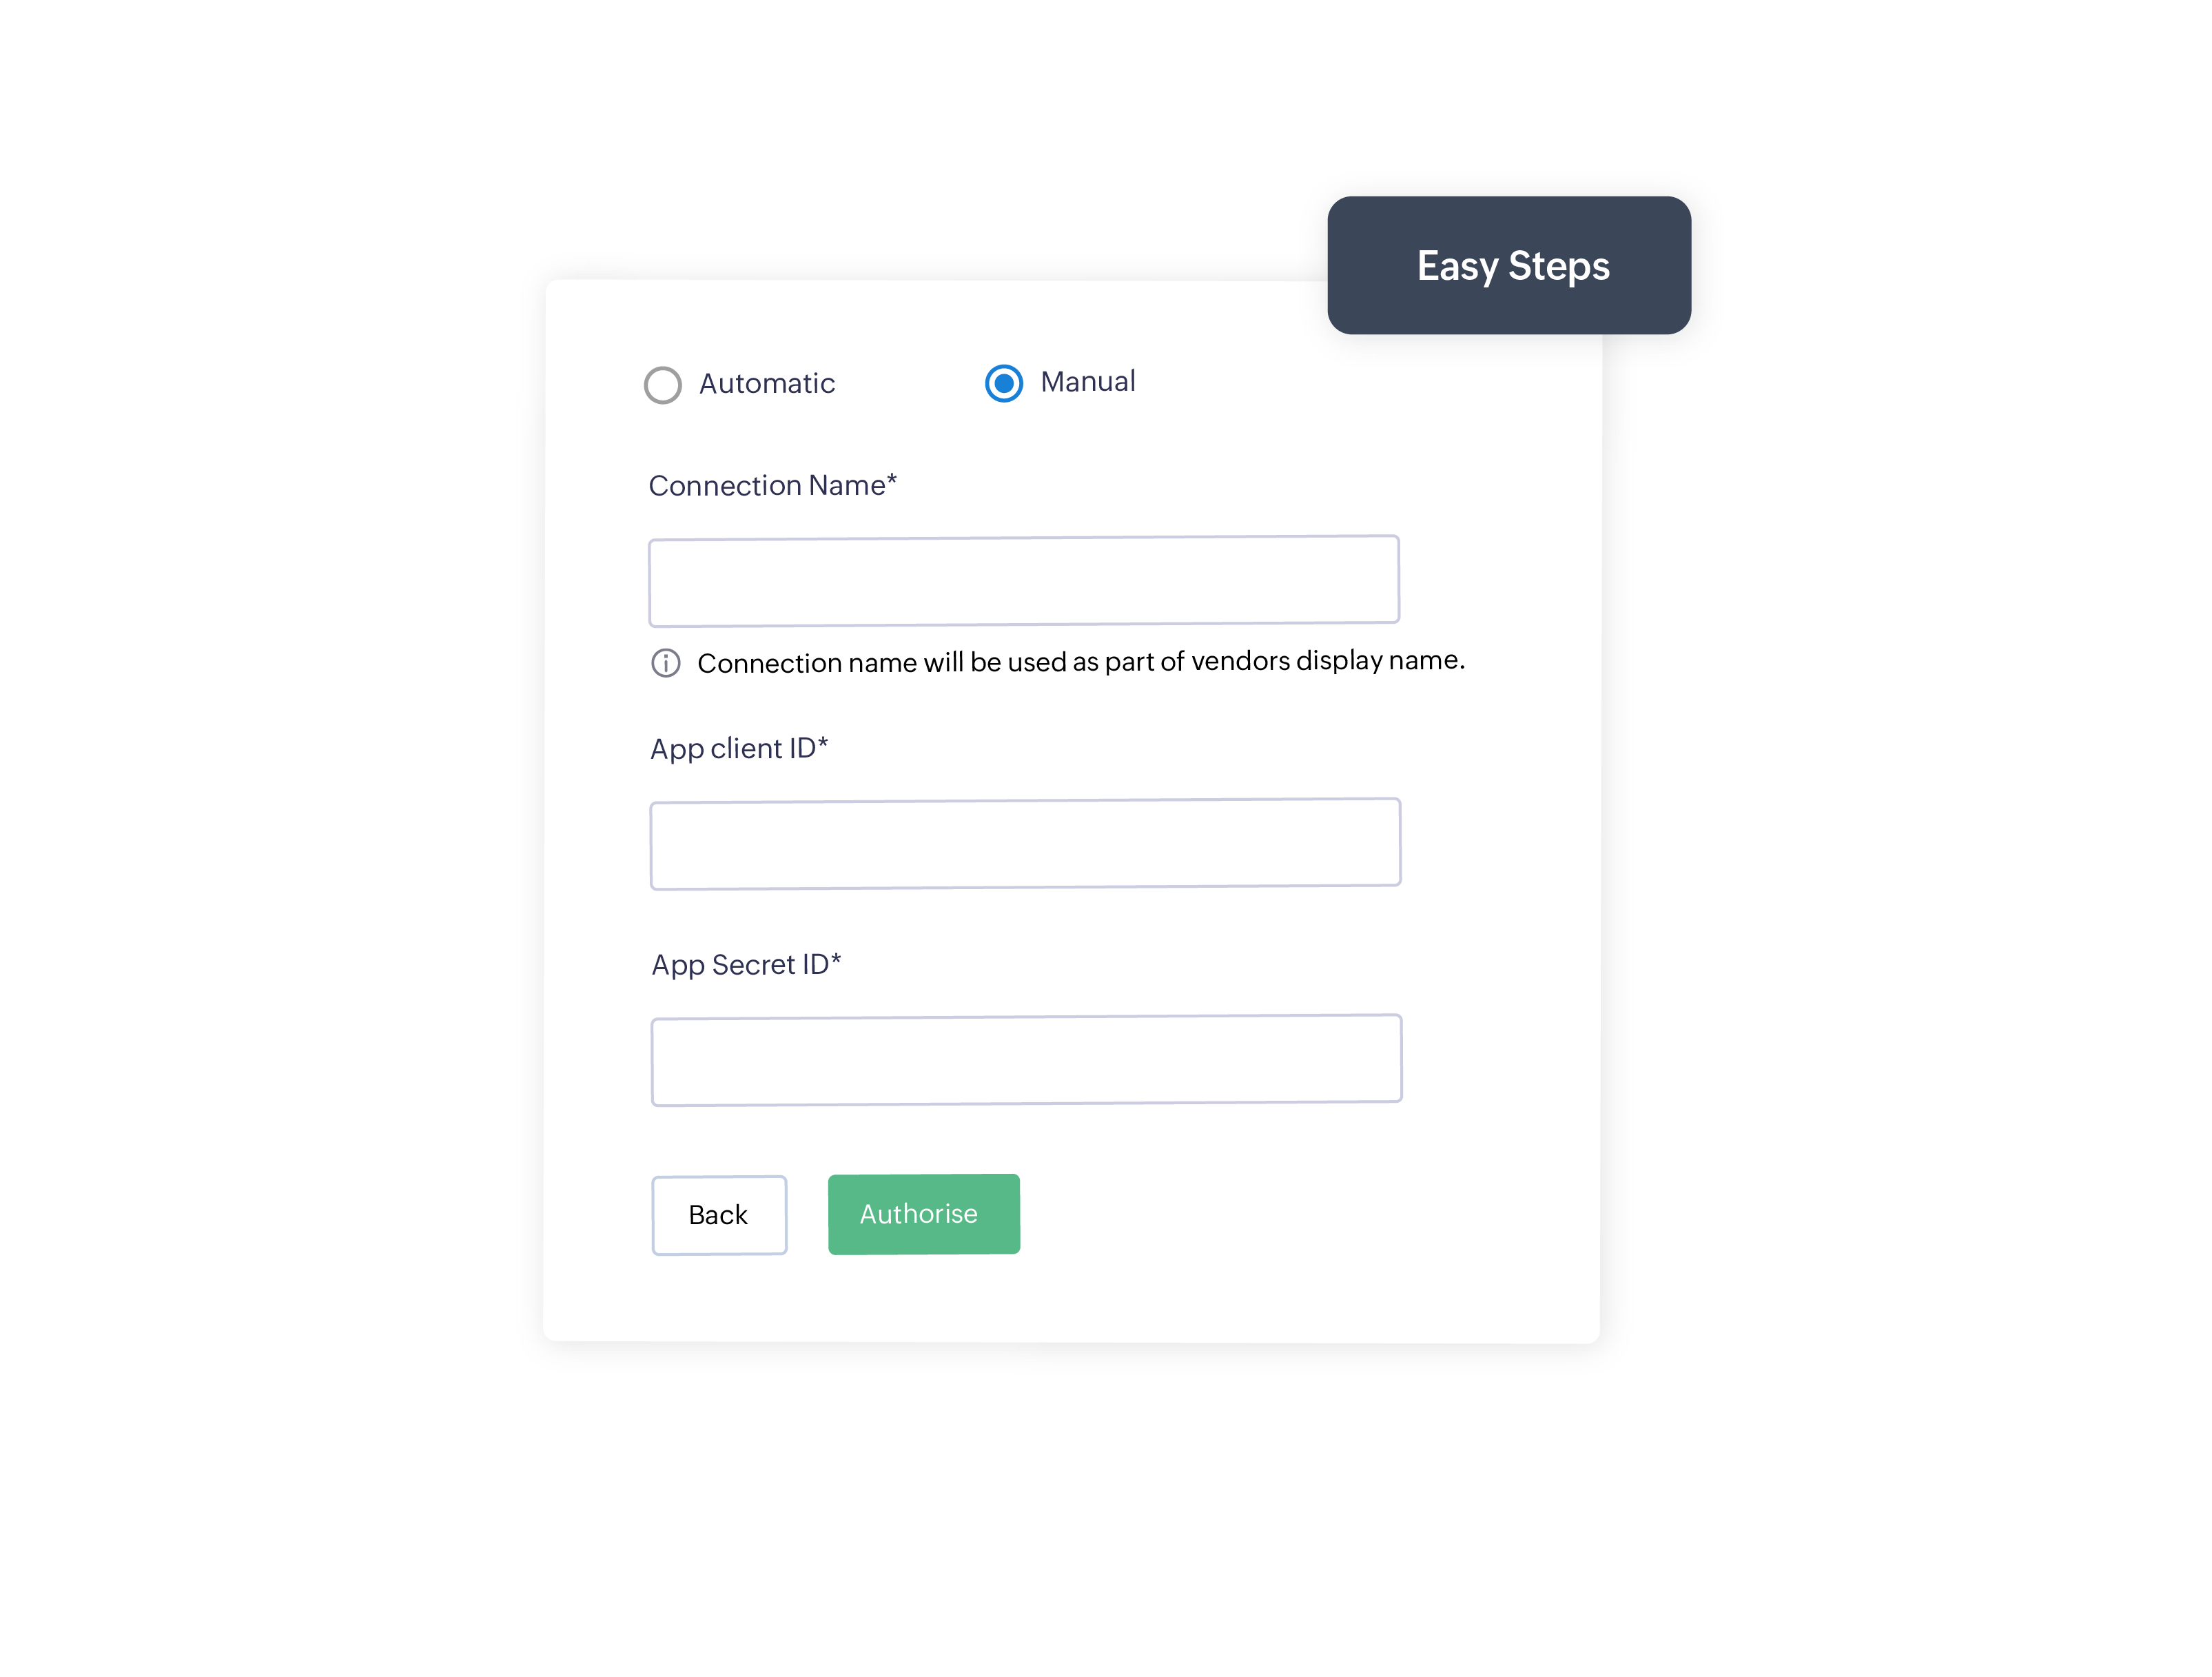Click the App client ID label
The width and height of the screenshot is (2212, 1677).
pos(733,749)
